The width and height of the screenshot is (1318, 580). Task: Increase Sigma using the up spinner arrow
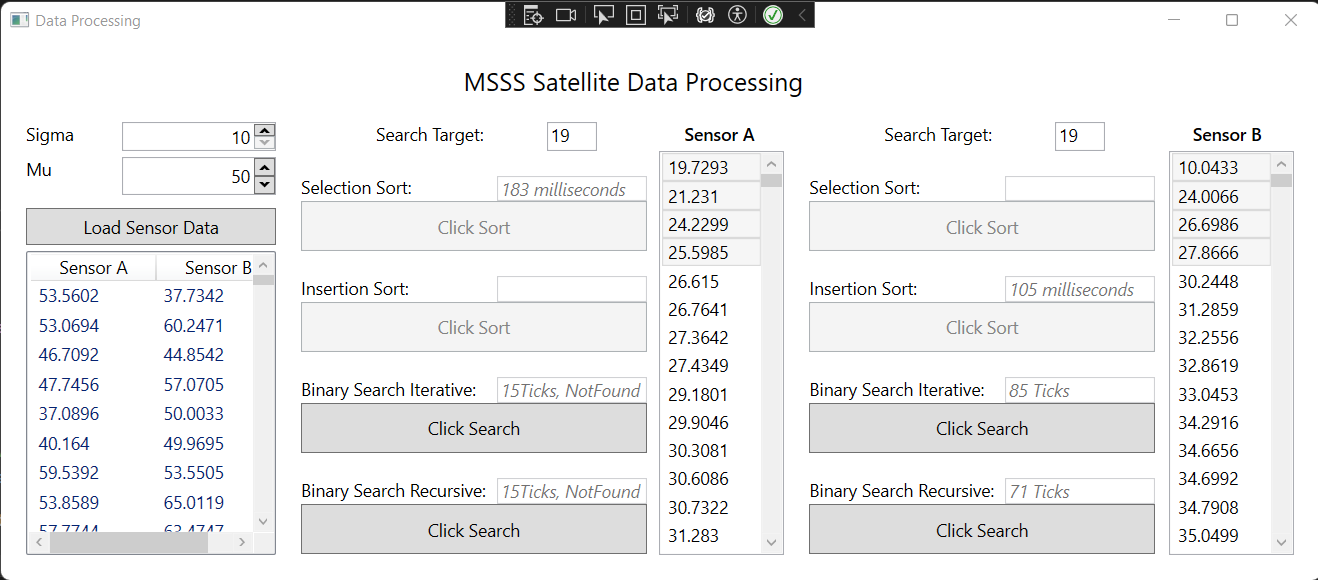tap(262, 129)
